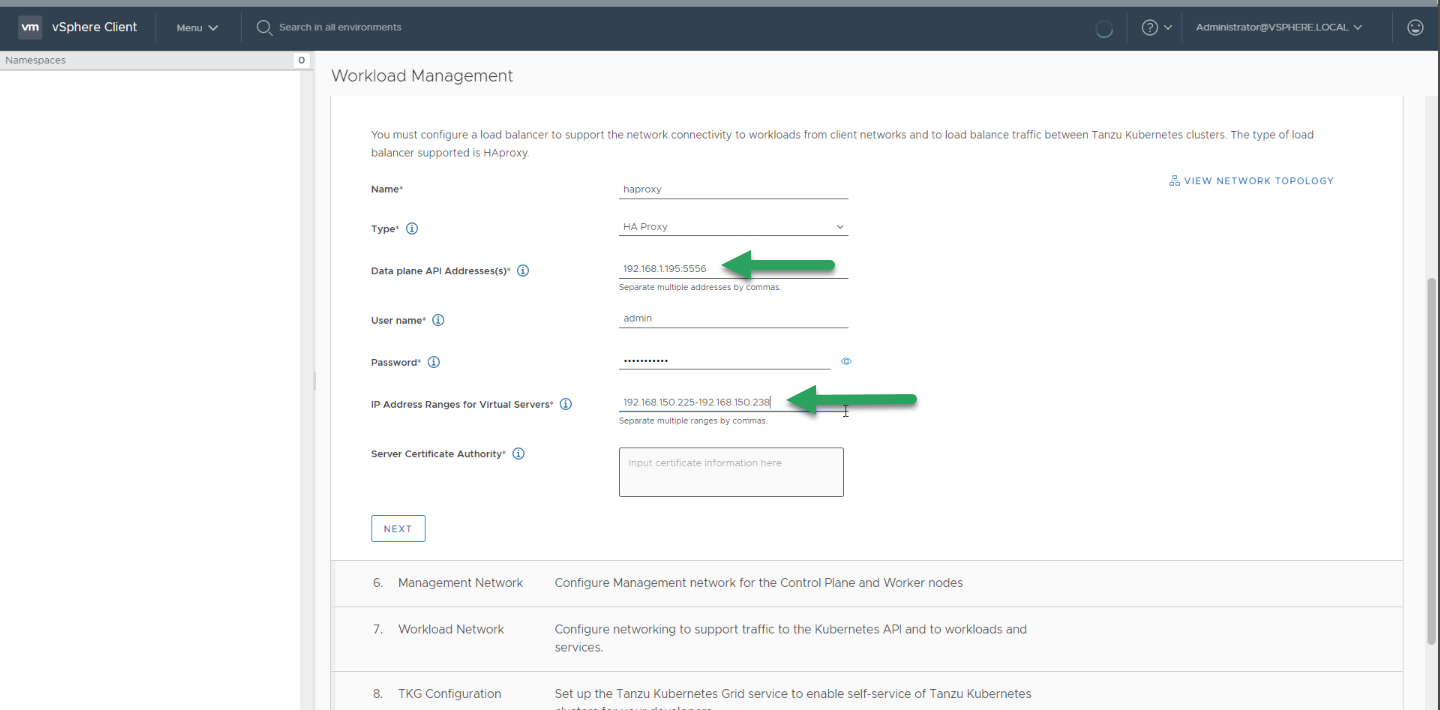This screenshot has height=710, width=1440.
Task: Click the vertical scrollbar of the wizard
Action: click(1431, 460)
